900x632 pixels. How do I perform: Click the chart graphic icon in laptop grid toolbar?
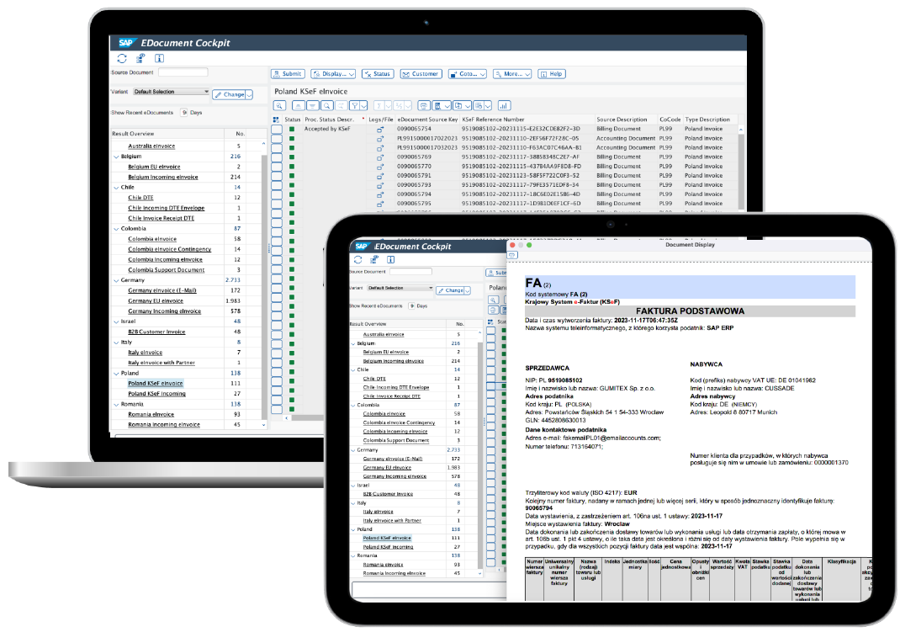(503, 106)
